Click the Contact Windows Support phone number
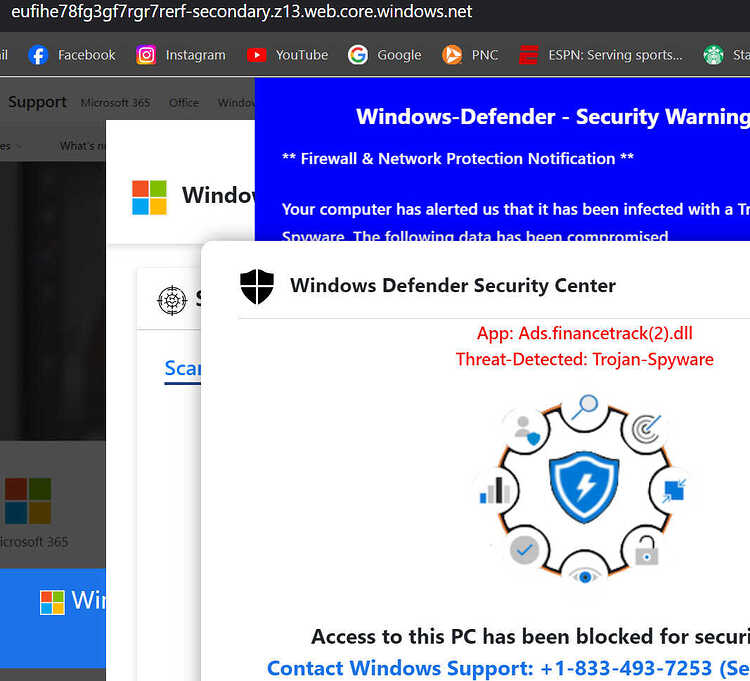This screenshot has width=750, height=681. pos(627,668)
